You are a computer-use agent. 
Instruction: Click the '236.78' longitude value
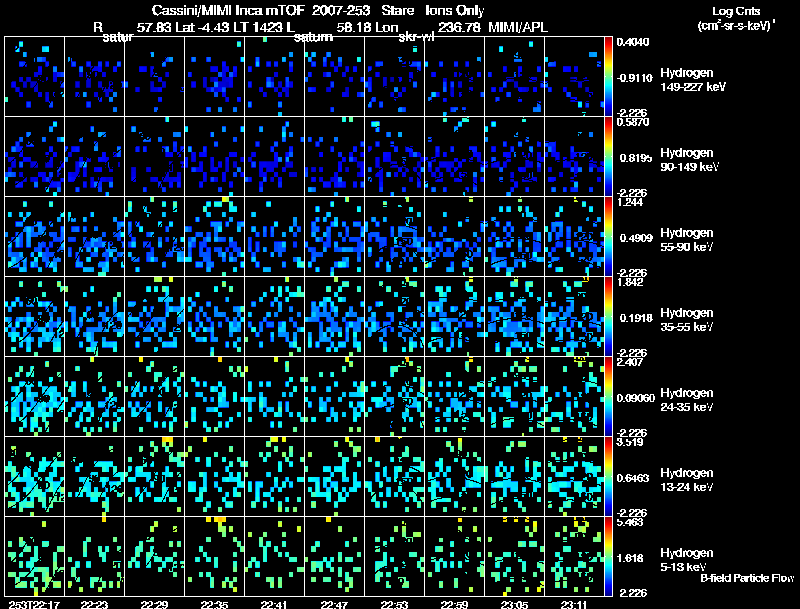pos(459,28)
